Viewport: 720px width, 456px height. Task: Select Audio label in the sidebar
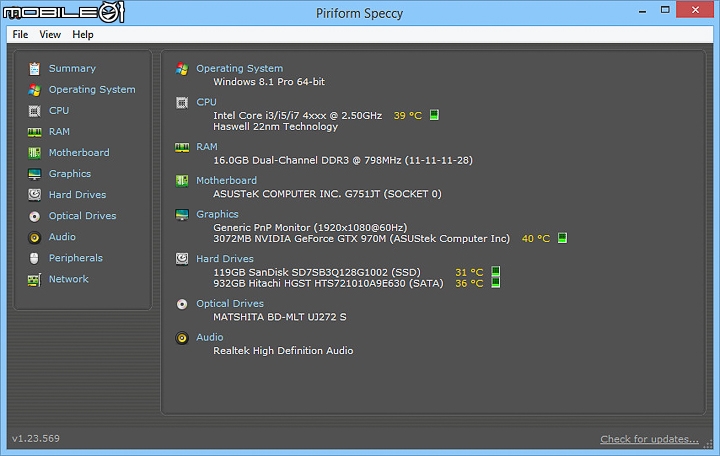62,237
